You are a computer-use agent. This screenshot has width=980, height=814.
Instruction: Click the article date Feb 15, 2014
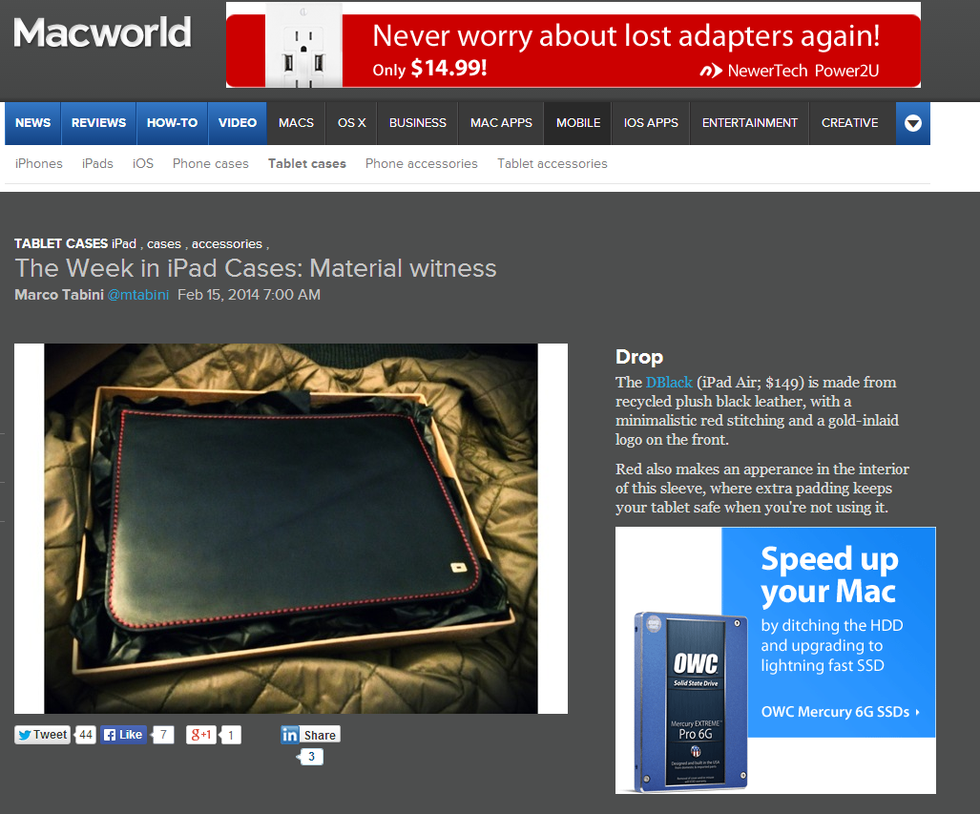pos(249,295)
